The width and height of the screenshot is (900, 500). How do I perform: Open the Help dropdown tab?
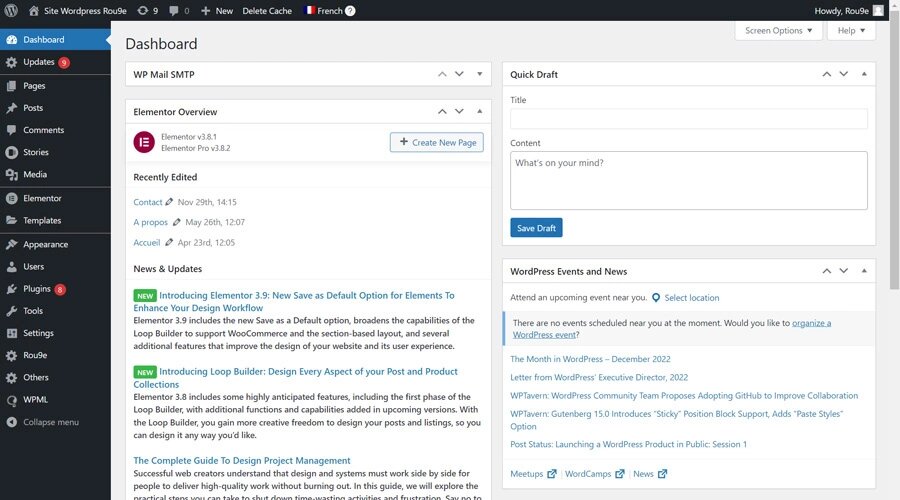[x=851, y=30]
